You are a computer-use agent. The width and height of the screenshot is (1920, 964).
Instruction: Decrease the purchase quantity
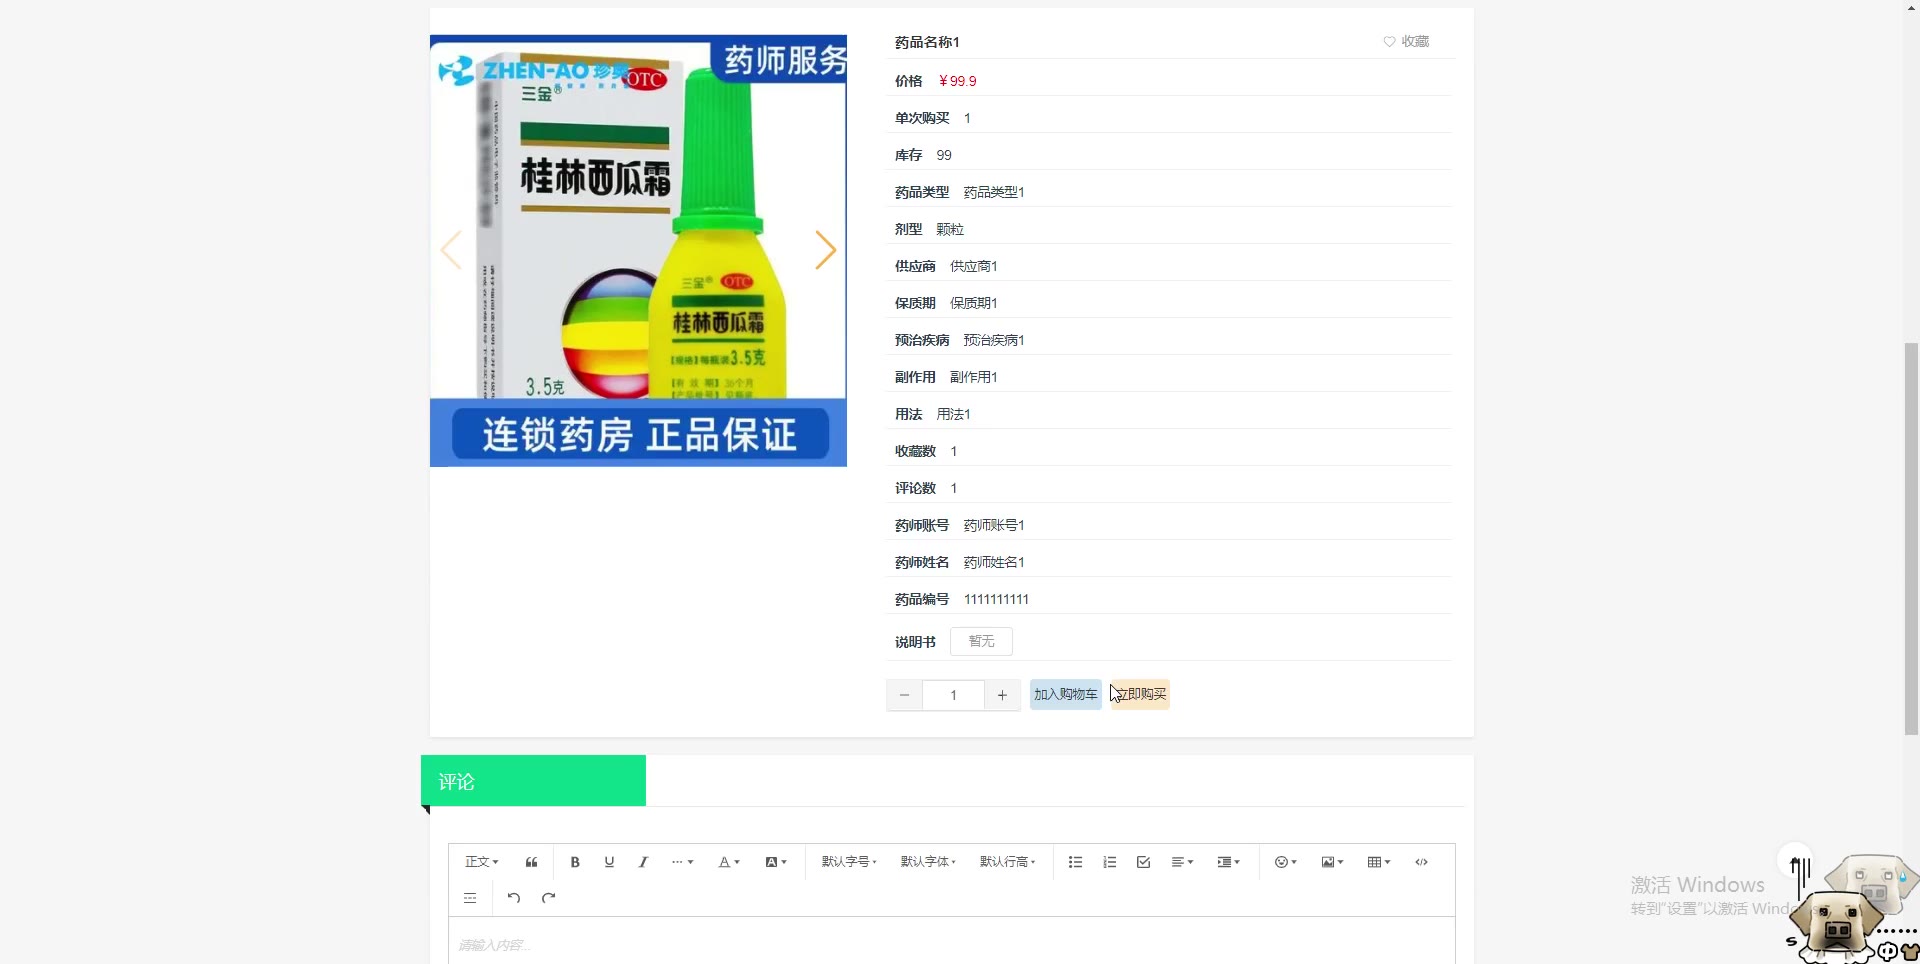coord(904,695)
